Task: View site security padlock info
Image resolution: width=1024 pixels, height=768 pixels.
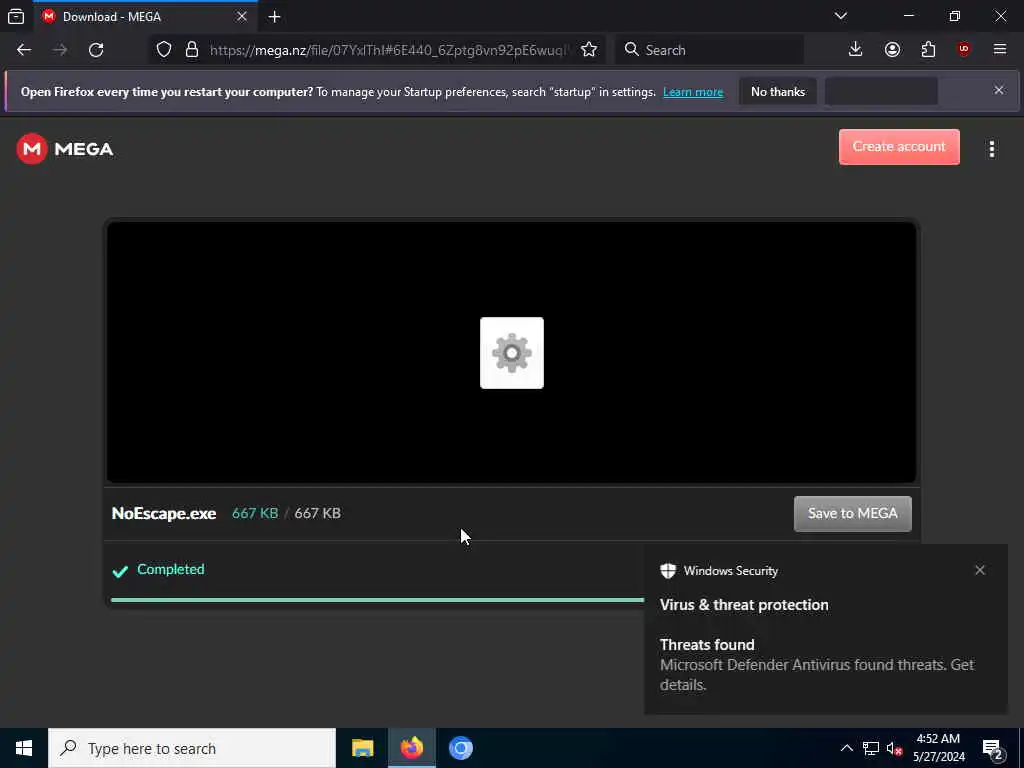Action: click(x=191, y=50)
